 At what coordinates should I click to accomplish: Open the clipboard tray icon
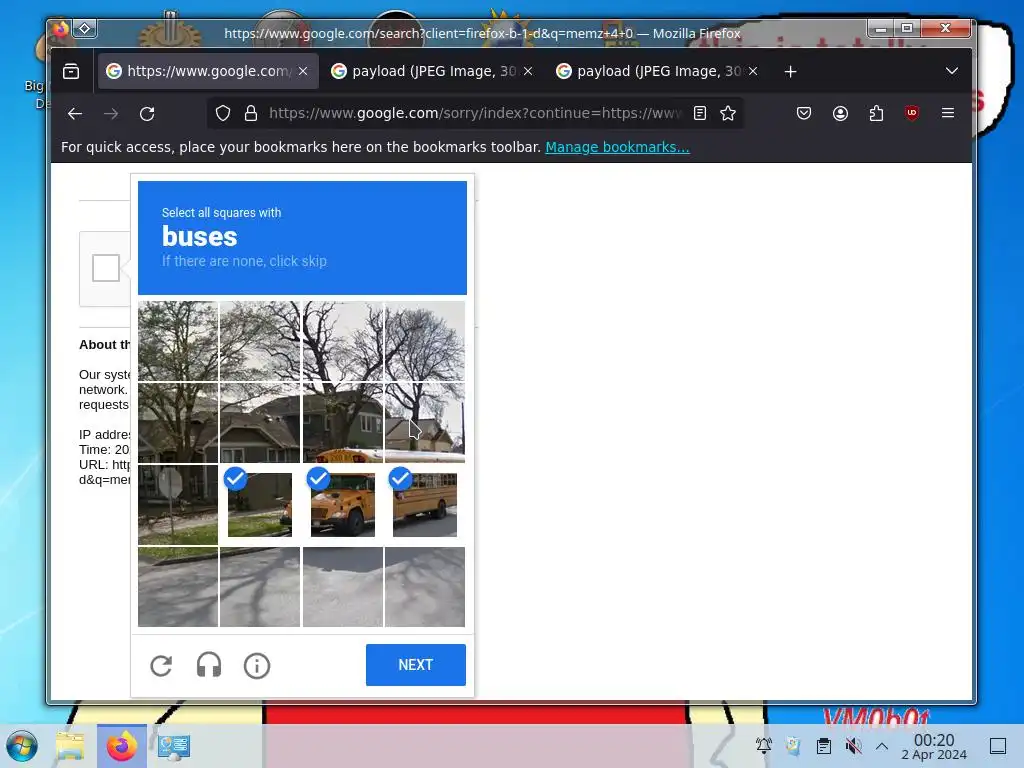[824, 745]
